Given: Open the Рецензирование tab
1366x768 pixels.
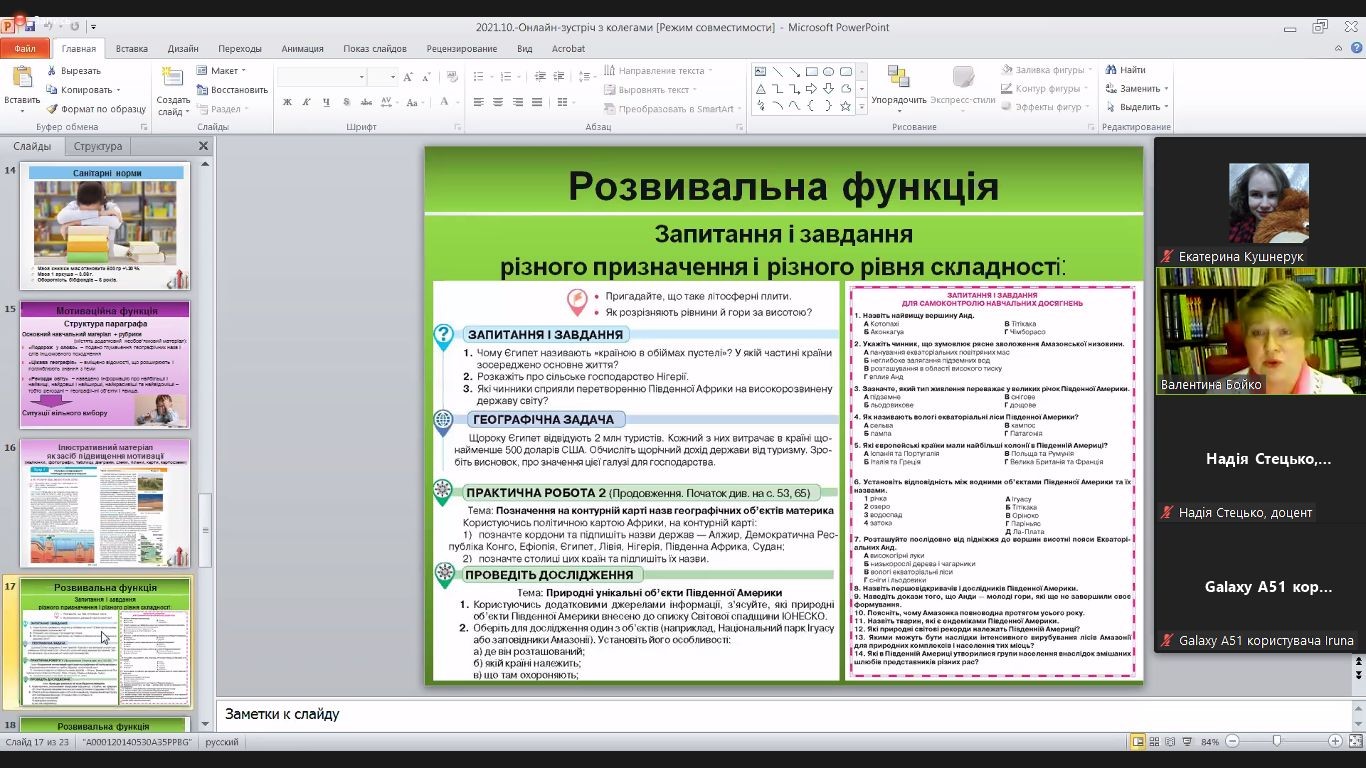Looking at the screenshot, I should click(461, 48).
